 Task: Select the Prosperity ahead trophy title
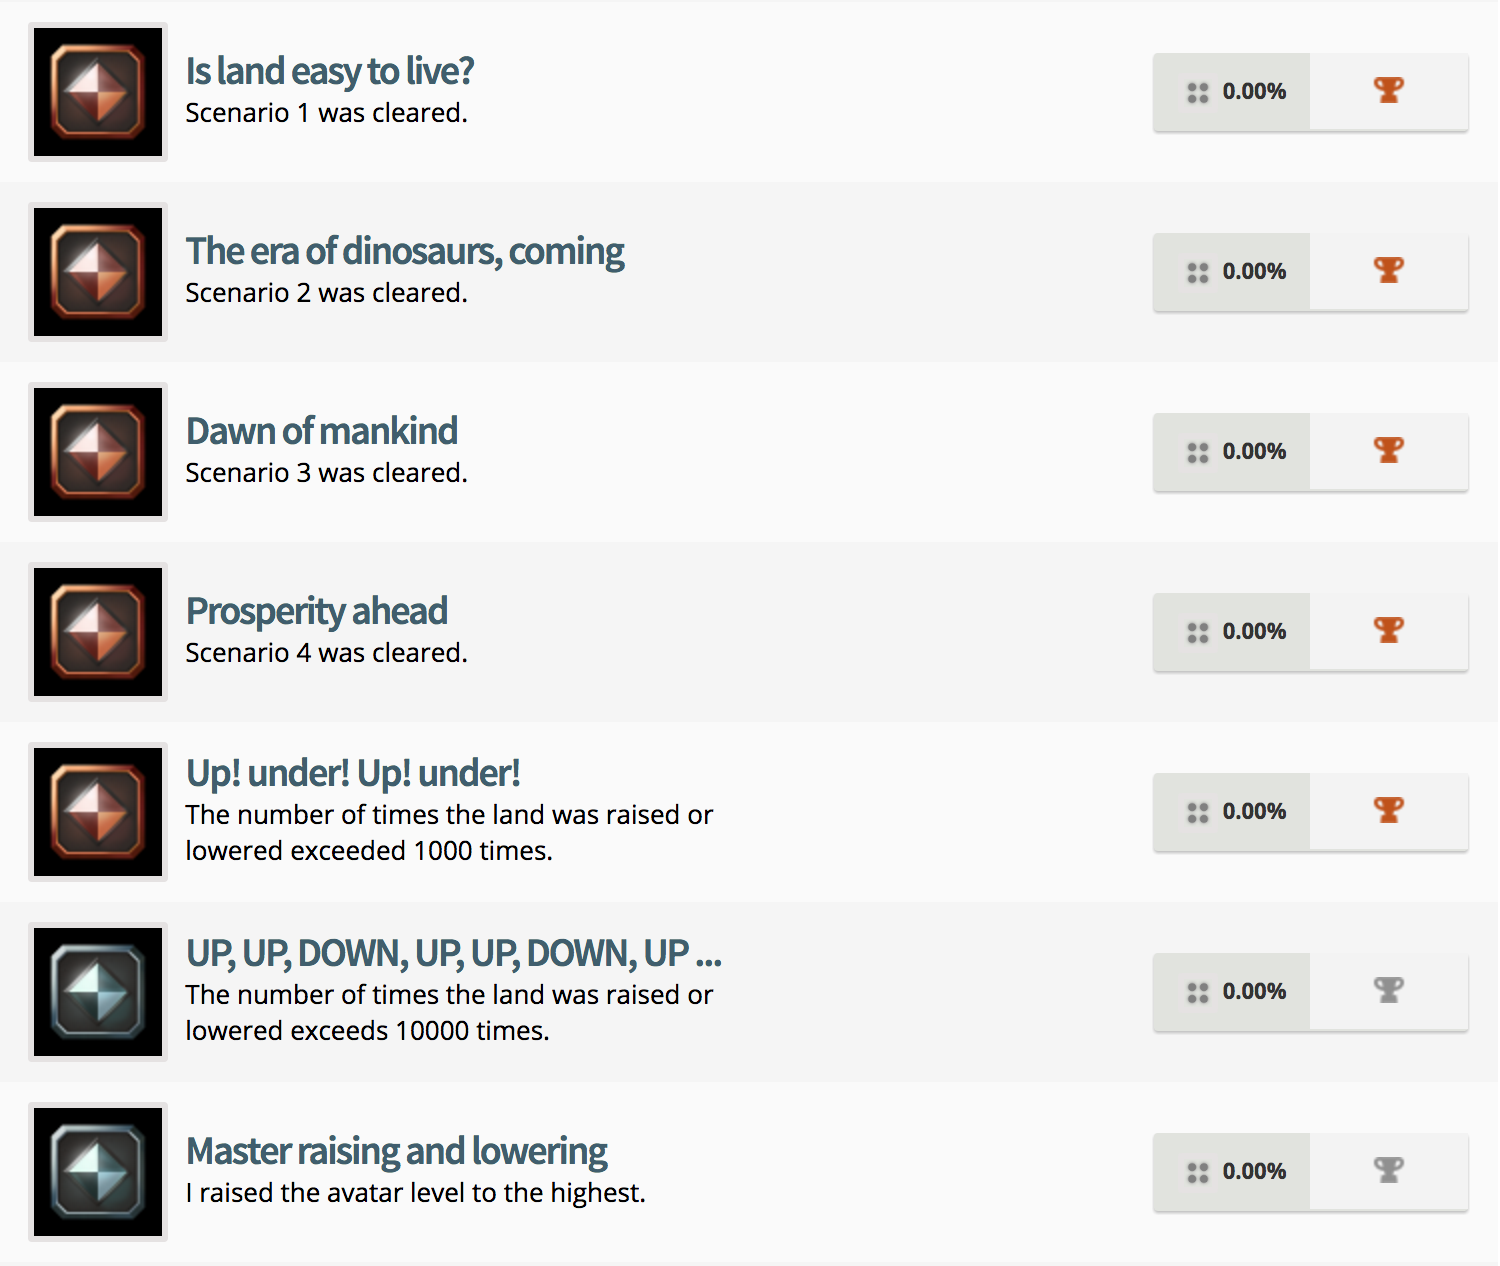(316, 612)
